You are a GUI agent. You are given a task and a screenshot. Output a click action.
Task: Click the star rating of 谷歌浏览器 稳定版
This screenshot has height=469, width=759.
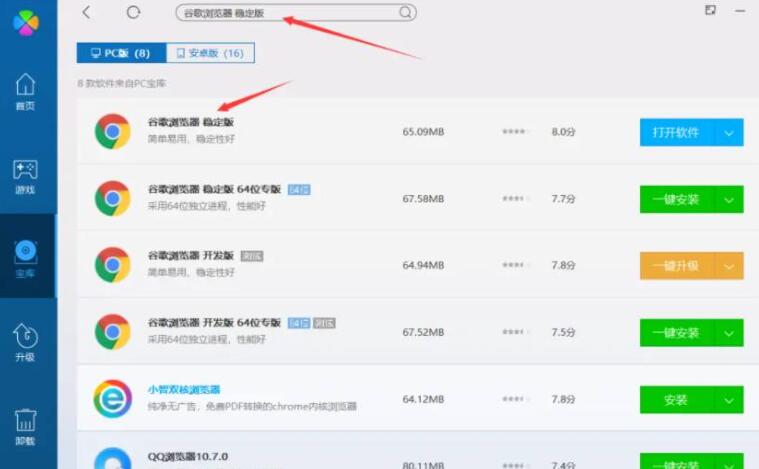pyautogui.click(x=516, y=132)
